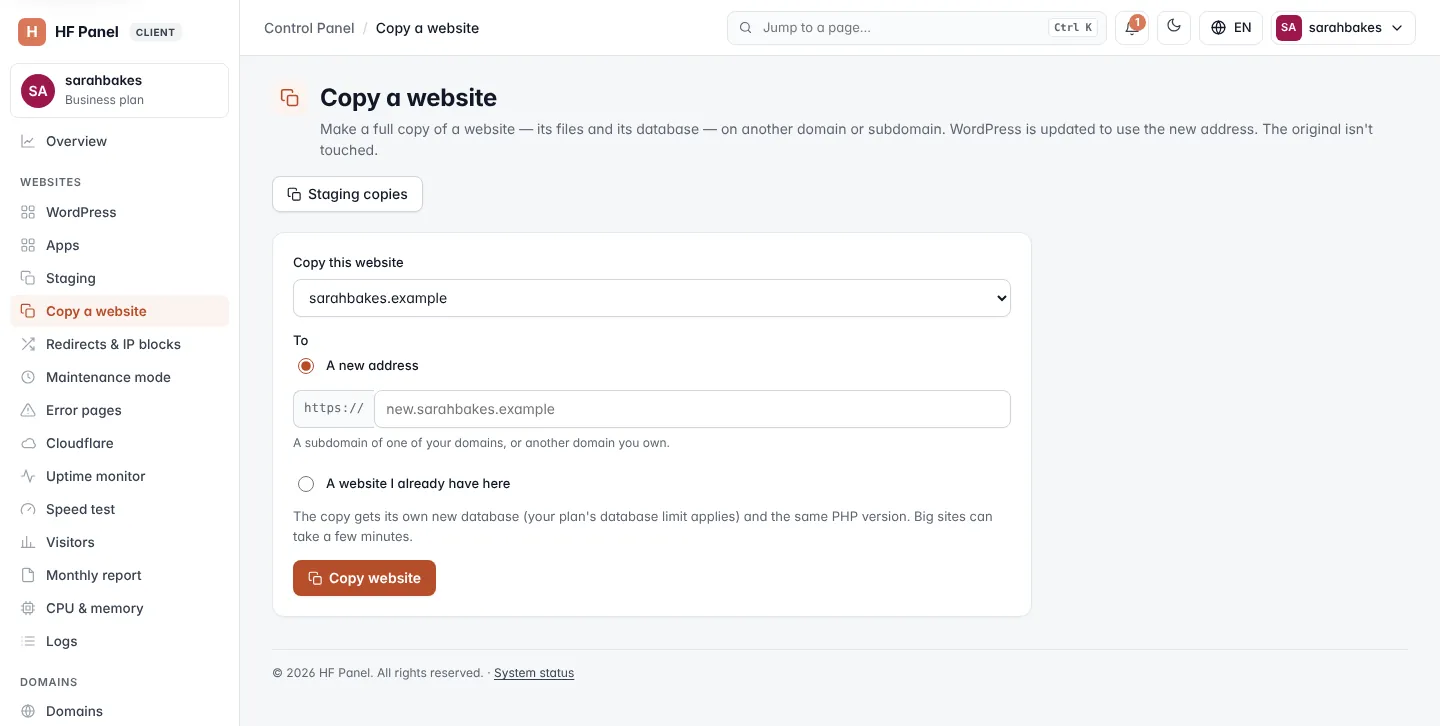
Task: Toggle dark mode moon icon
Action: 1174,28
